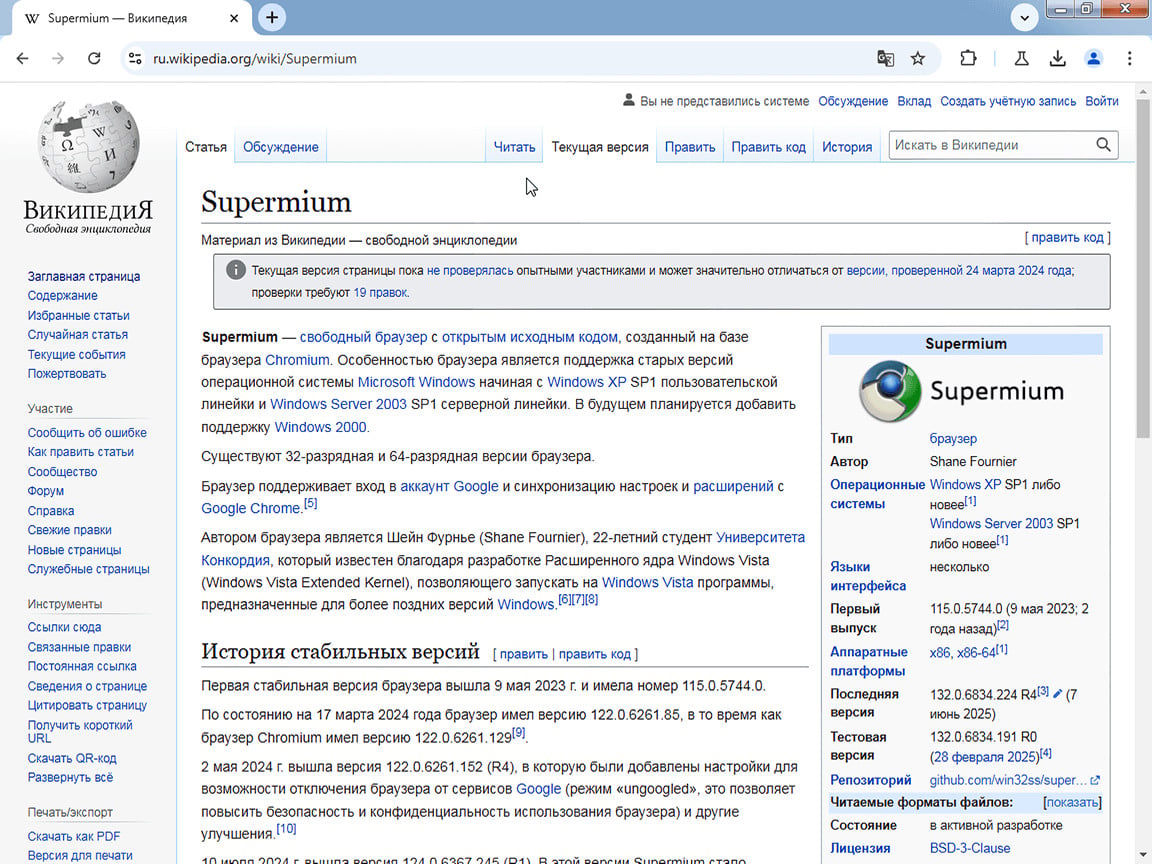Screen dimensions: 1152x864
Task: Follow the Chromium link in the intro
Action: click(x=297, y=360)
